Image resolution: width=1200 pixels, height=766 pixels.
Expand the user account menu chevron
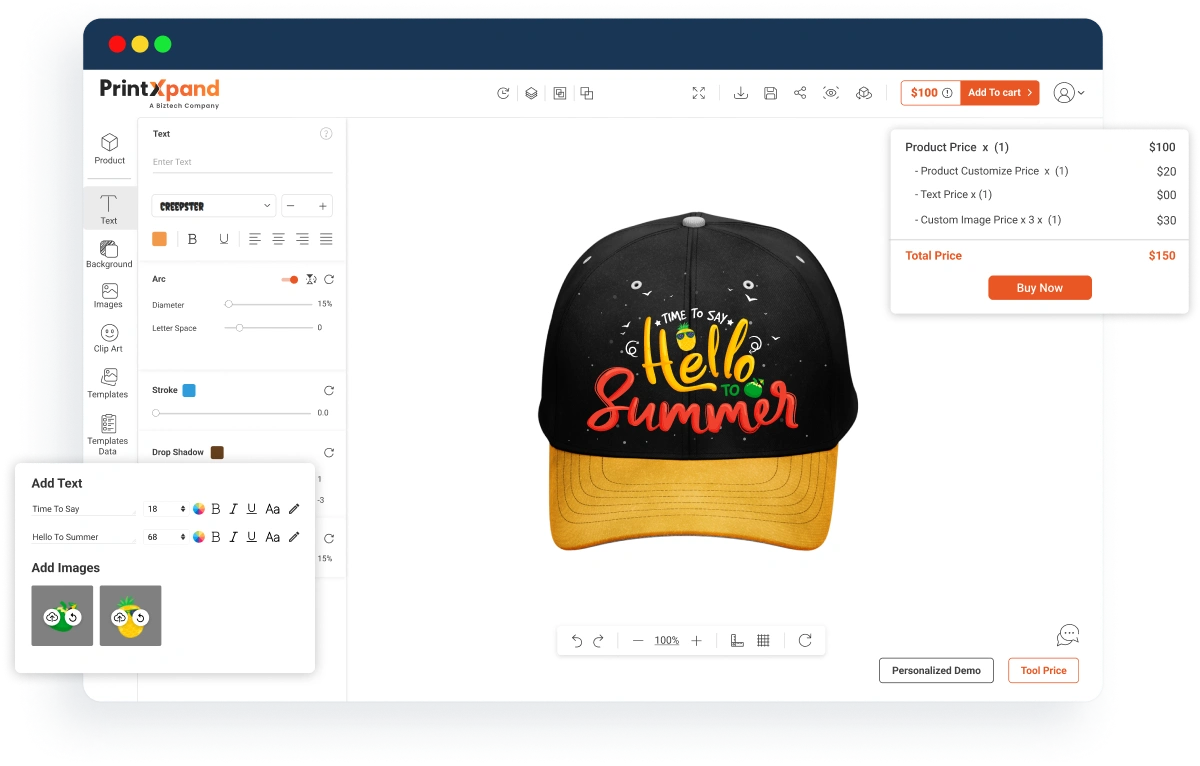pos(1081,93)
